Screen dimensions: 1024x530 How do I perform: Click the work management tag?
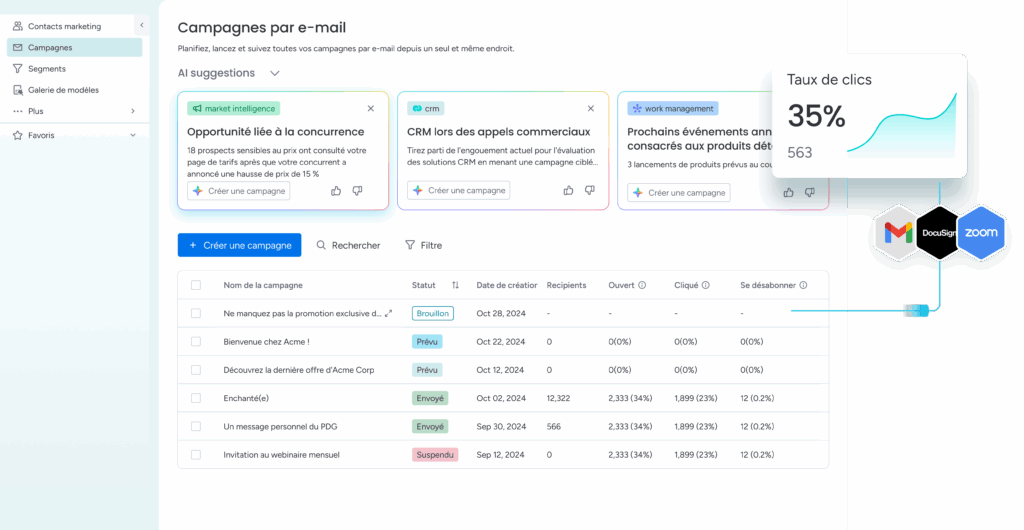(673, 108)
